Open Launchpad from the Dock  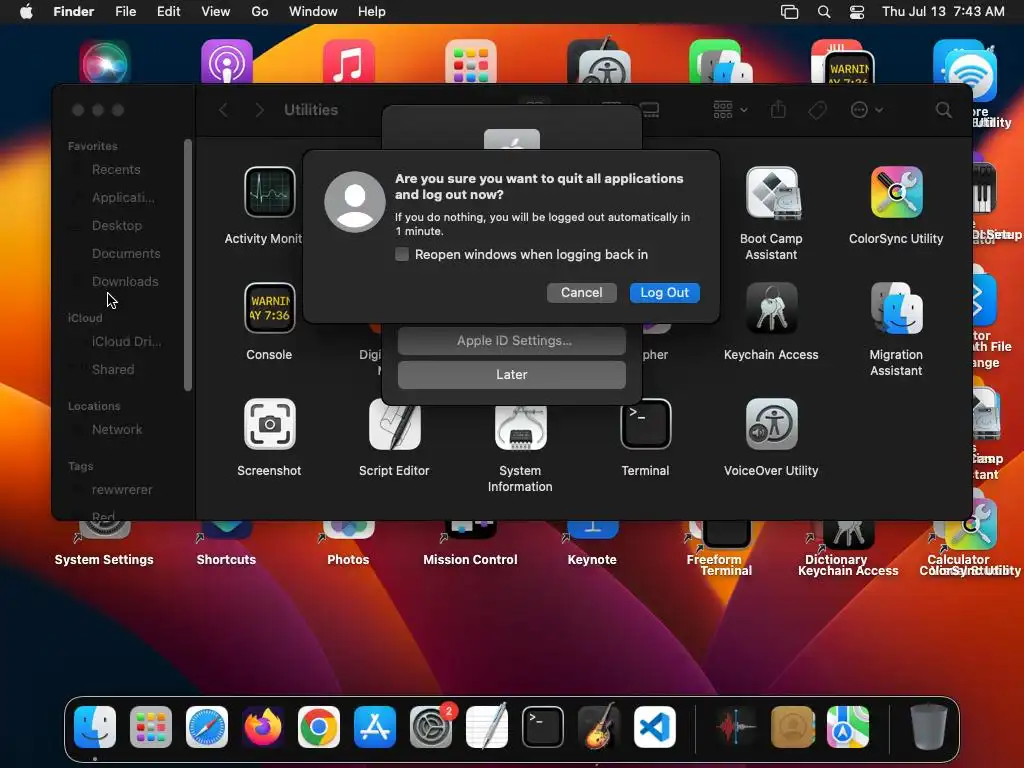click(x=151, y=727)
